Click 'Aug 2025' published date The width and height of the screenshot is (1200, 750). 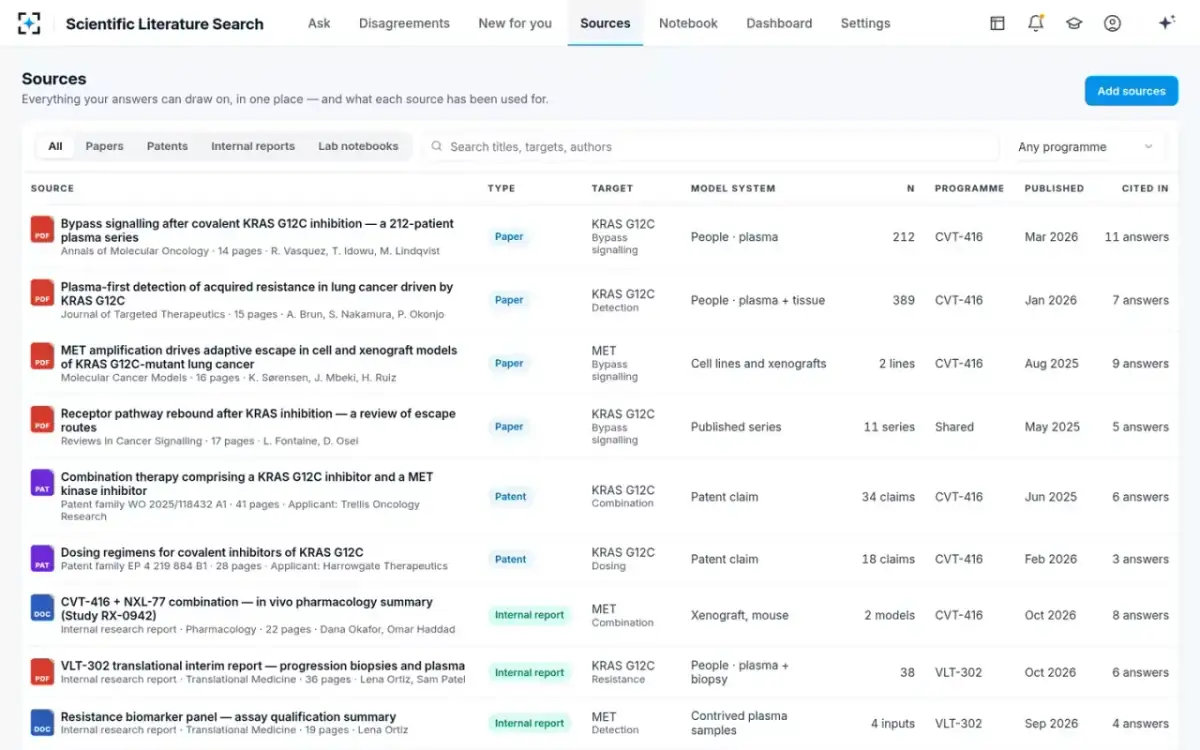click(x=1052, y=364)
